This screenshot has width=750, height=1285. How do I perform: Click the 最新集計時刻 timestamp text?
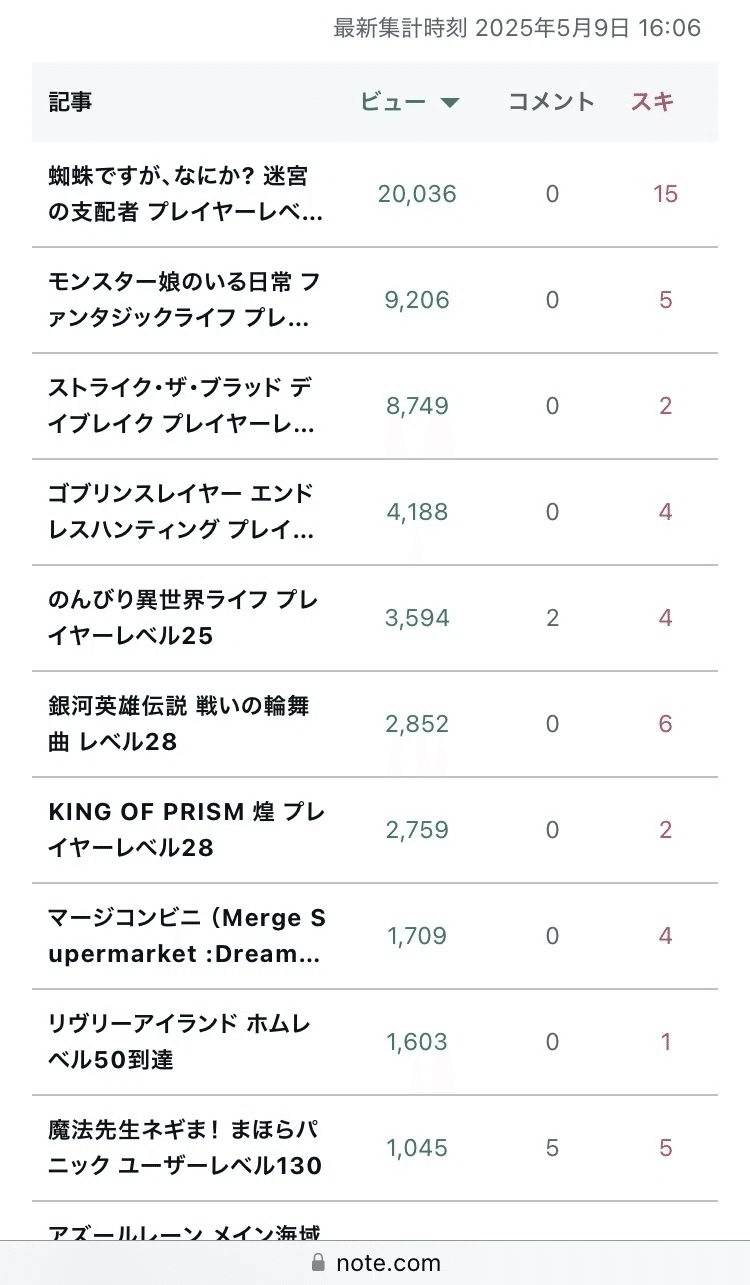tap(517, 28)
